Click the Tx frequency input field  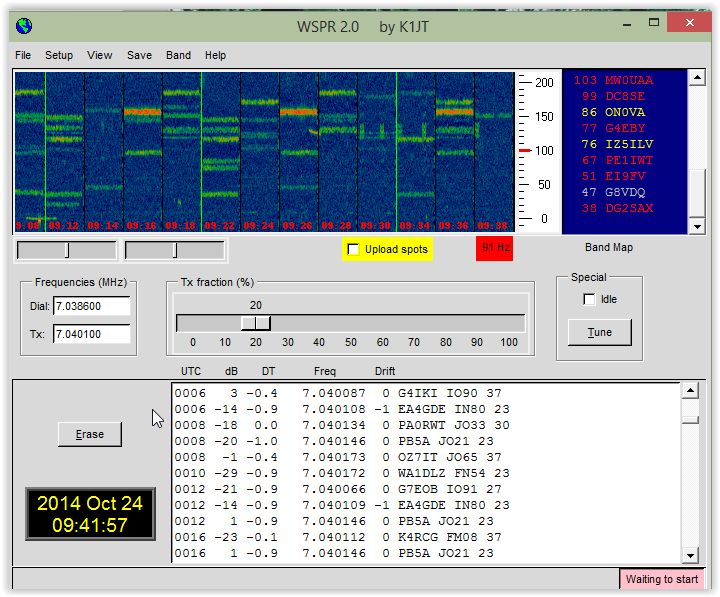point(92,334)
